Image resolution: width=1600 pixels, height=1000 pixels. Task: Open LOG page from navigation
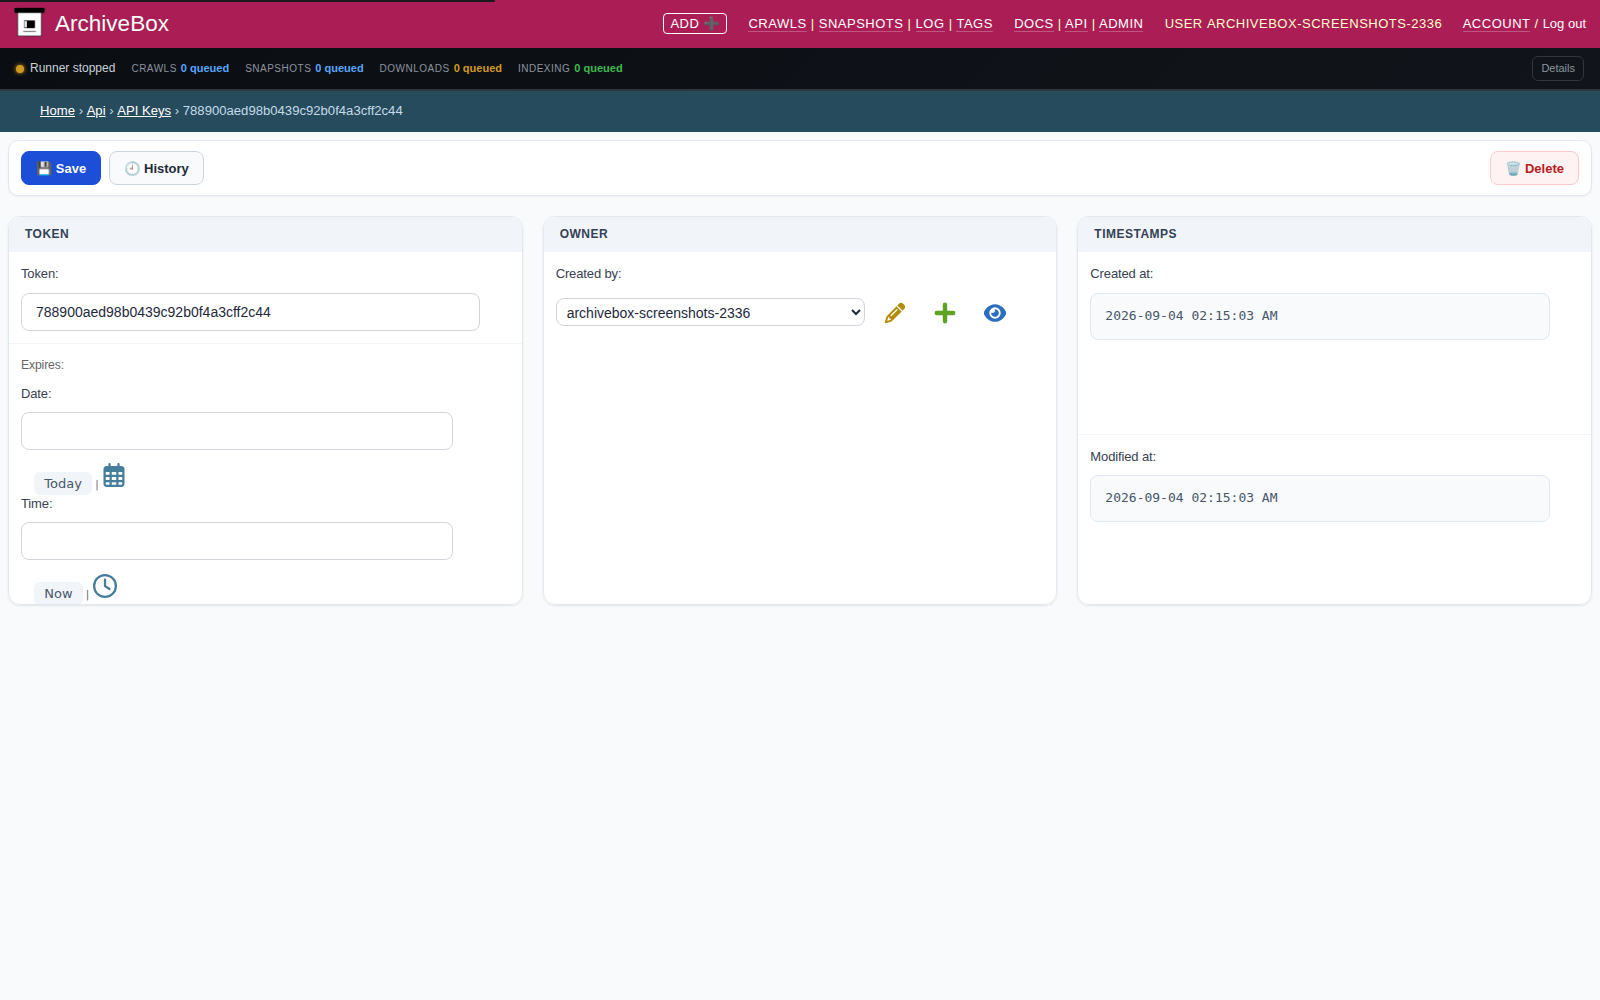coord(929,23)
